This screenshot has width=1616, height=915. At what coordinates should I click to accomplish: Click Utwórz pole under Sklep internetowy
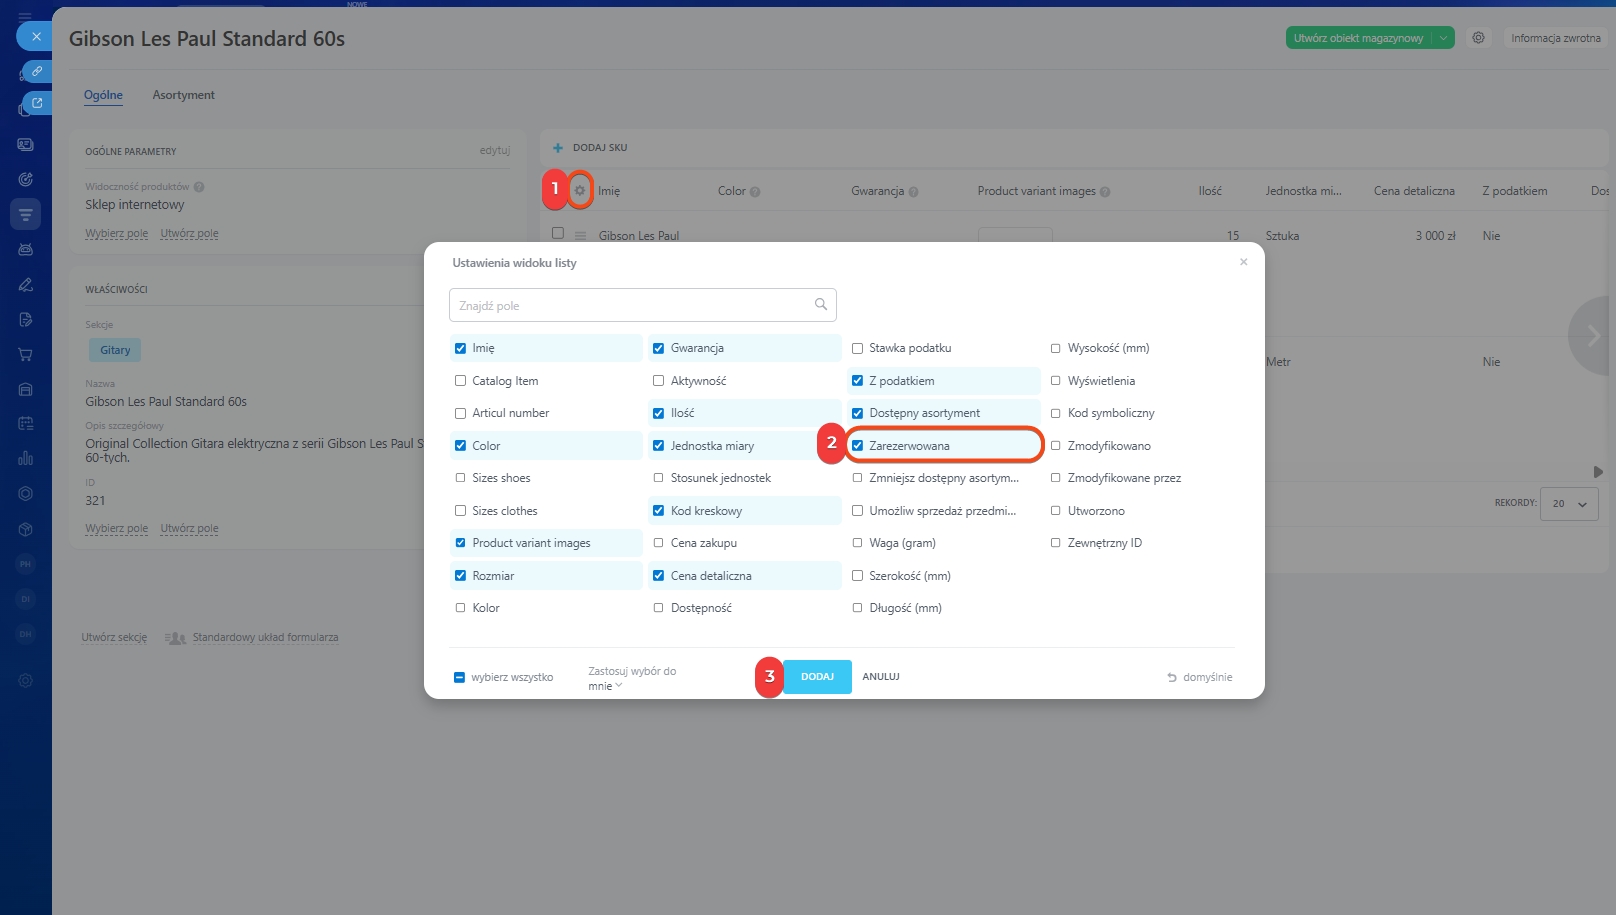(189, 233)
